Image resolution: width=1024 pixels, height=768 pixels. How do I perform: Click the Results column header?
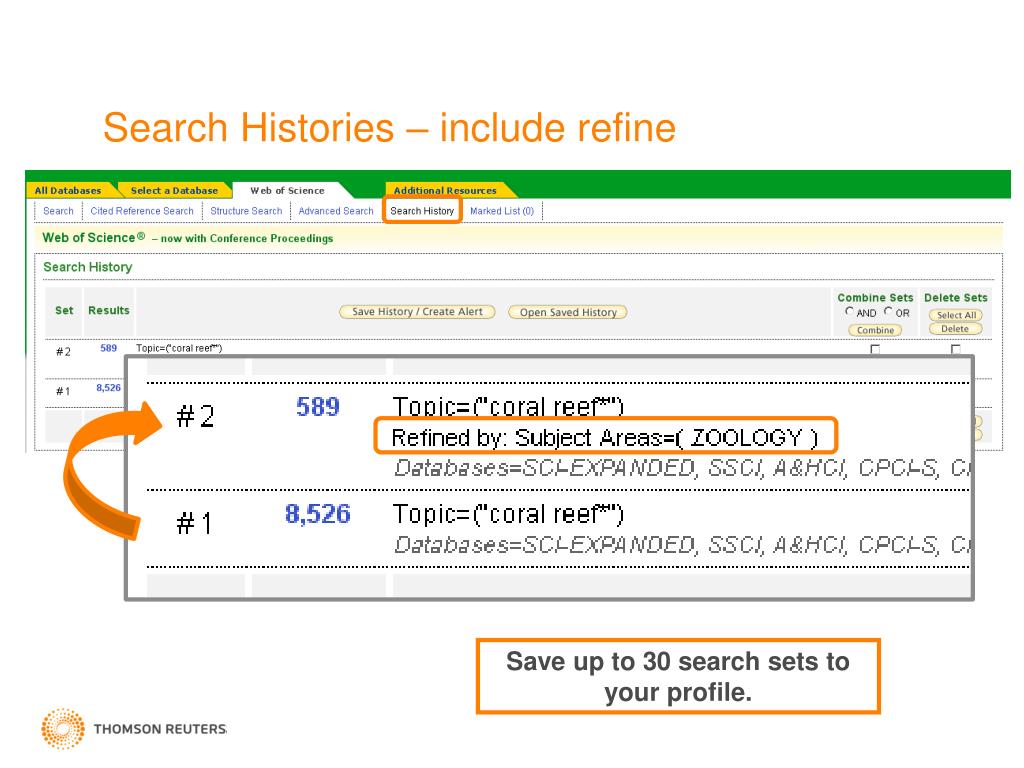(108, 310)
